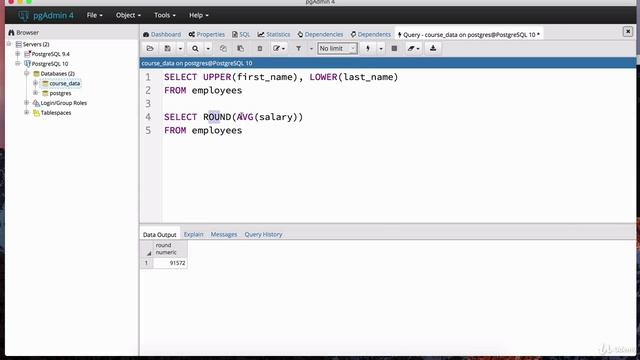Open the Messages tab
This screenshot has width=640, height=360.
click(224, 234)
